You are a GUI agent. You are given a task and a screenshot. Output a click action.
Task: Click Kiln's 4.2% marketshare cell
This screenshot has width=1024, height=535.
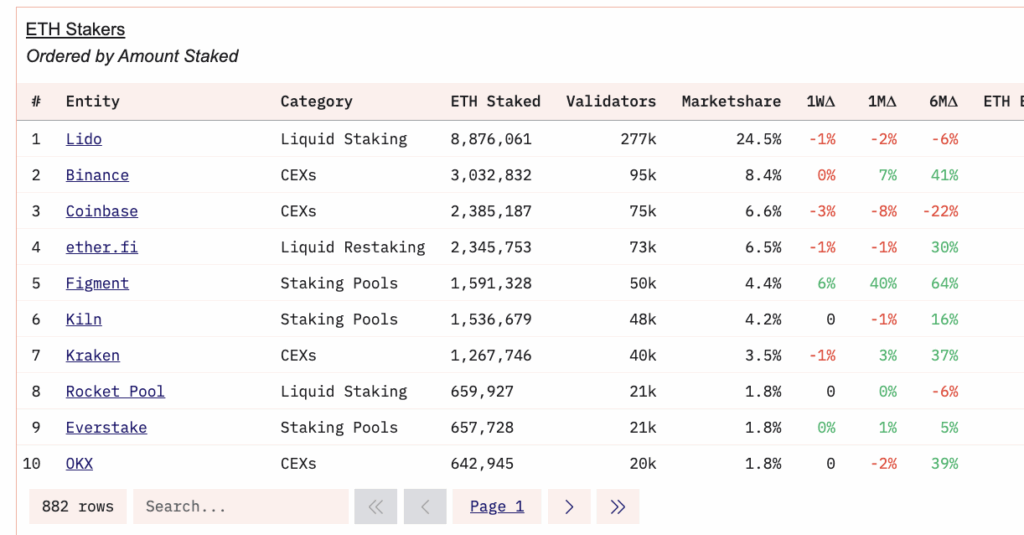[x=763, y=319]
